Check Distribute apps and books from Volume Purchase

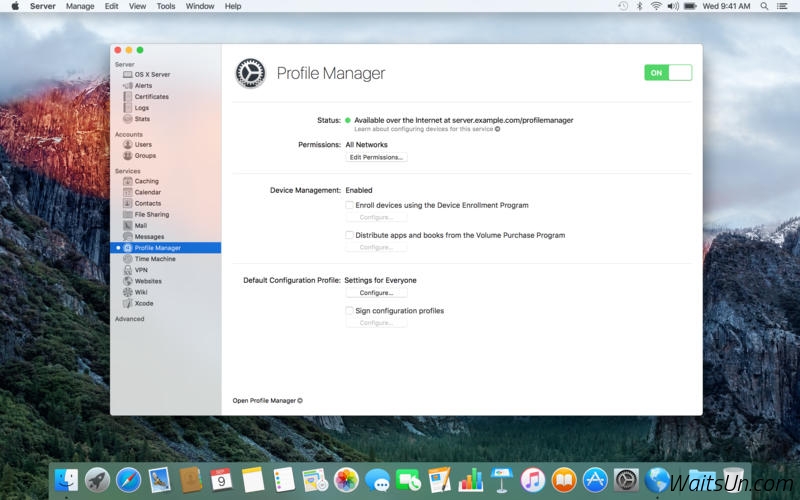click(x=349, y=235)
